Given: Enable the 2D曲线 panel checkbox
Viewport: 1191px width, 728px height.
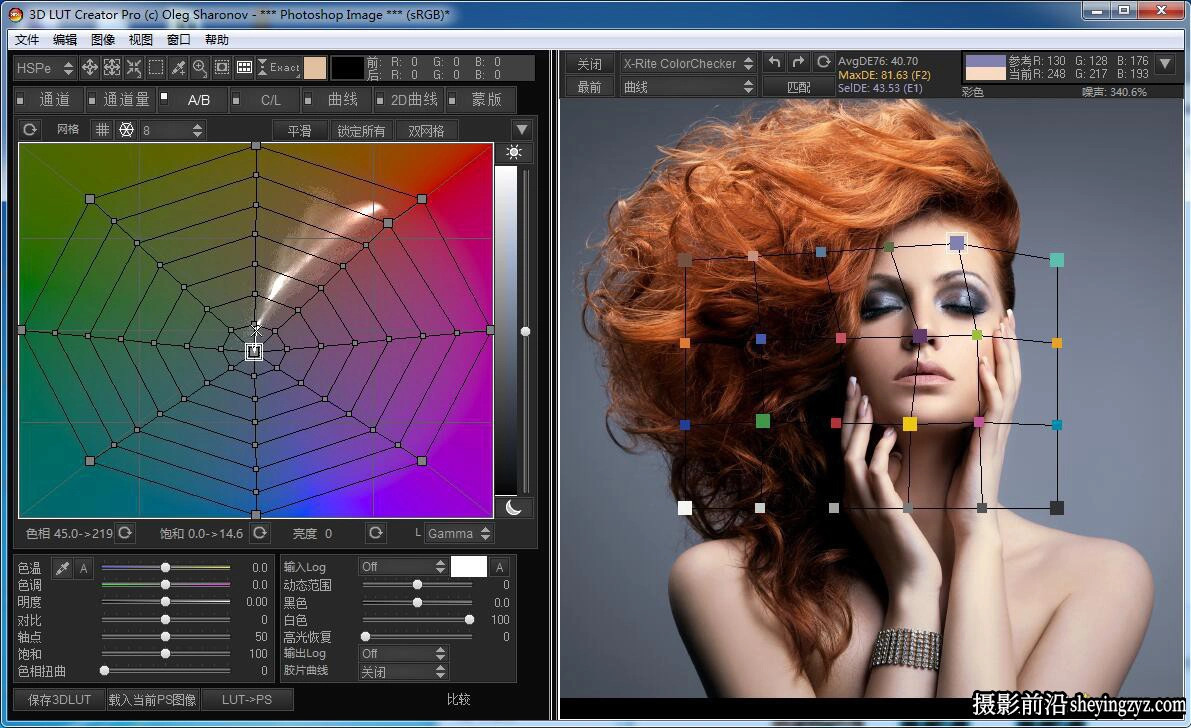Looking at the screenshot, I should click(380, 100).
